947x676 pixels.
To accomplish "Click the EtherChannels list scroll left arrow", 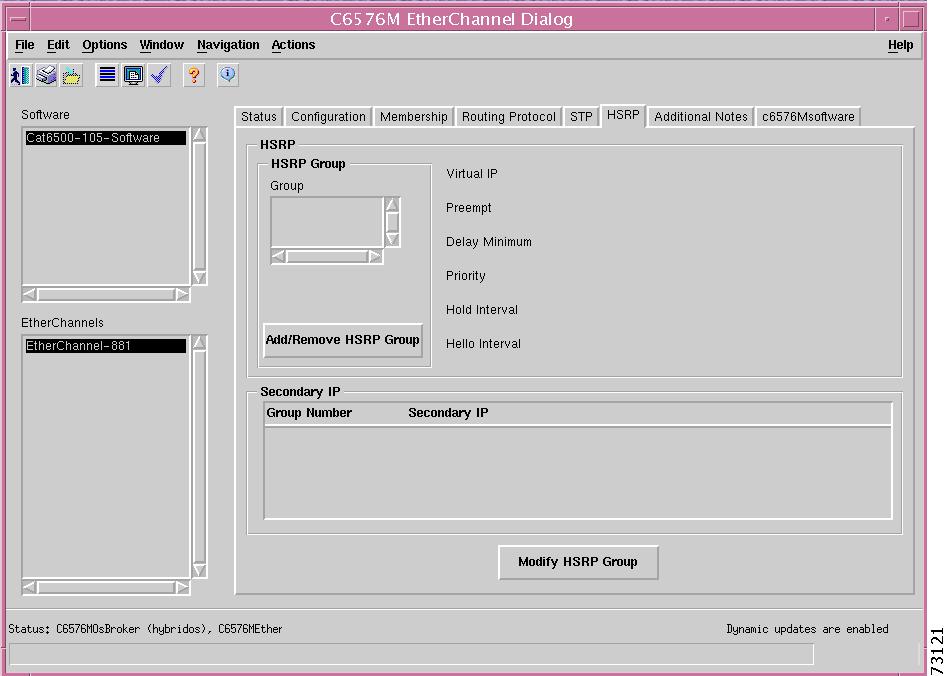I will point(30,587).
